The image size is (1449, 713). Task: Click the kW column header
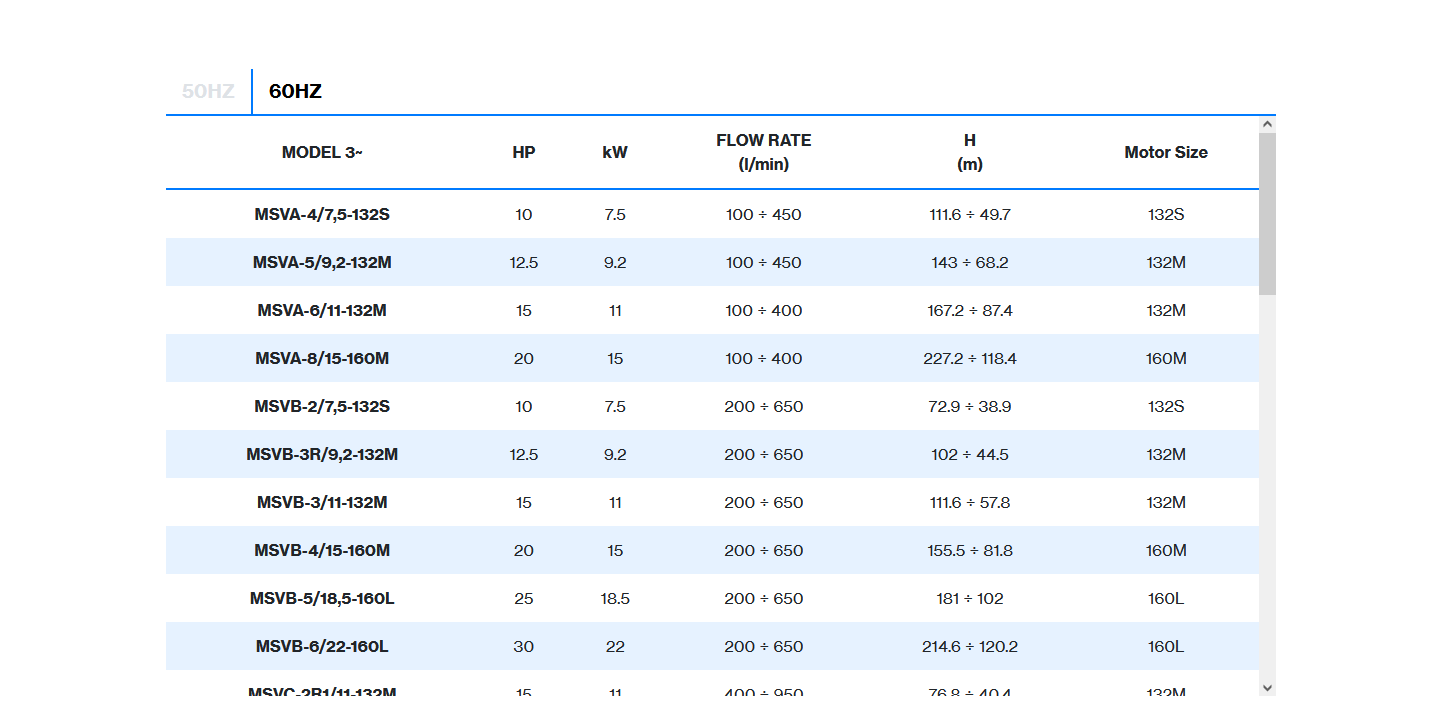(615, 152)
